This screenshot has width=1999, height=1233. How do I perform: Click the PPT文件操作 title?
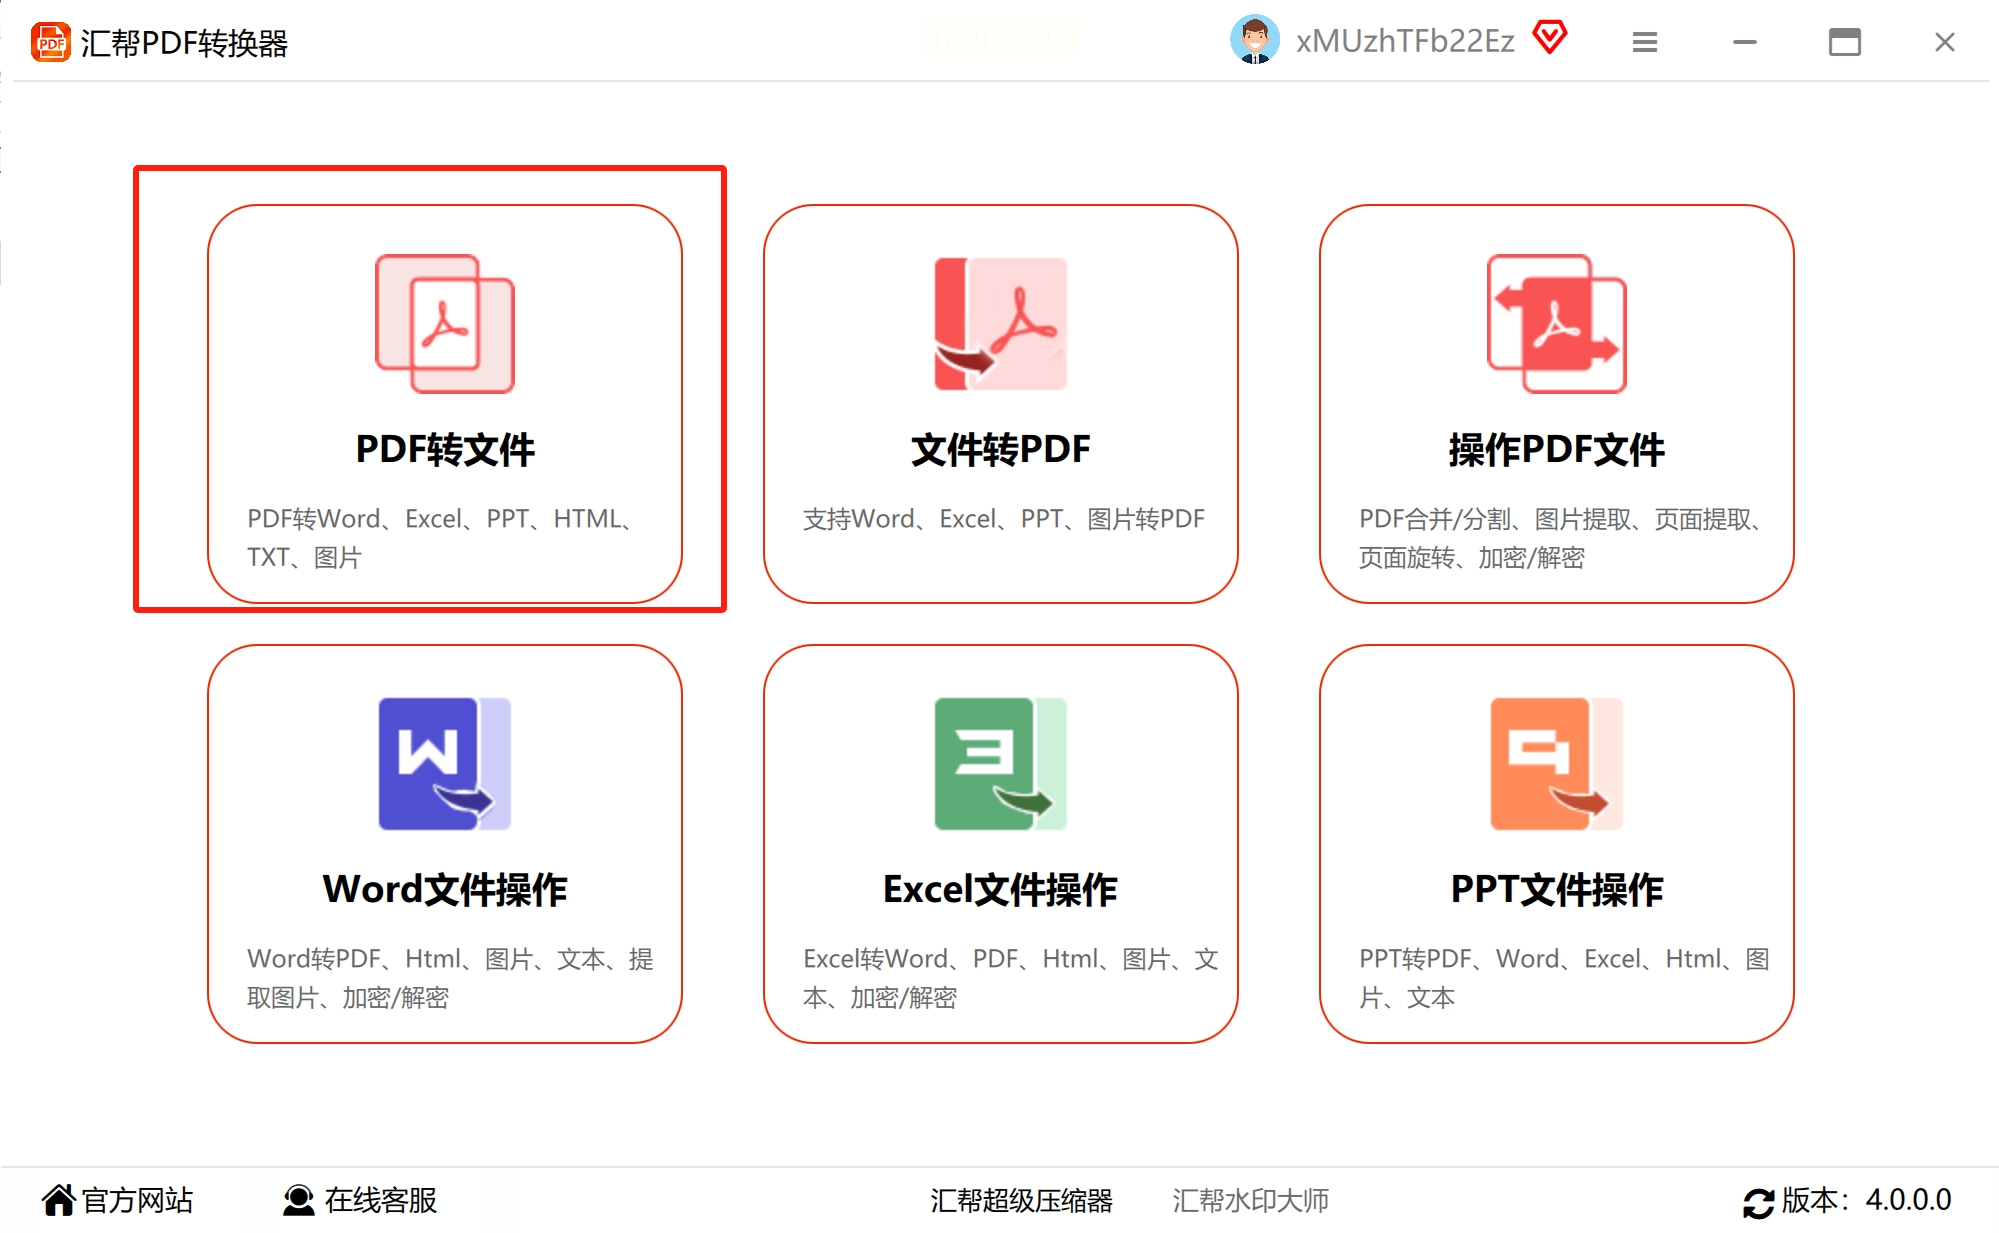click(x=1556, y=889)
